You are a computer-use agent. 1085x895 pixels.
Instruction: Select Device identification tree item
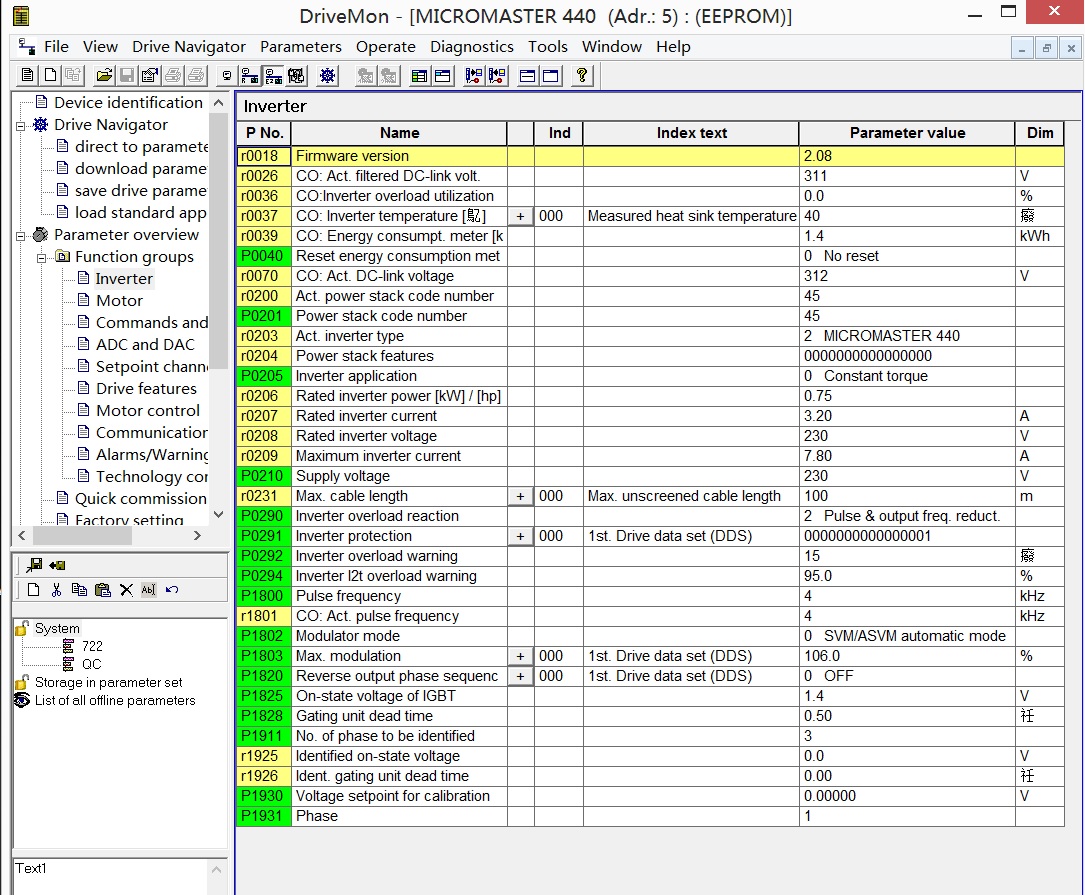coord(128,102)
